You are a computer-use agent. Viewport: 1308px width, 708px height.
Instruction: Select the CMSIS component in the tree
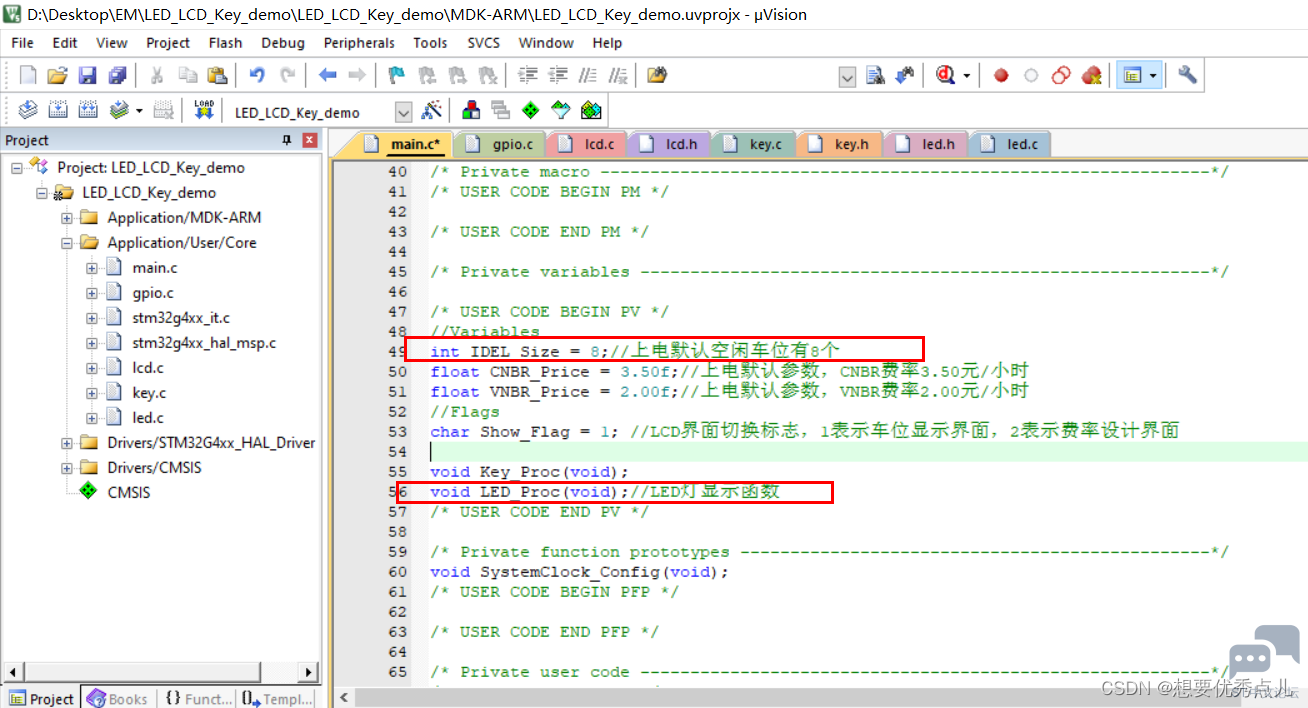point(128,493)
